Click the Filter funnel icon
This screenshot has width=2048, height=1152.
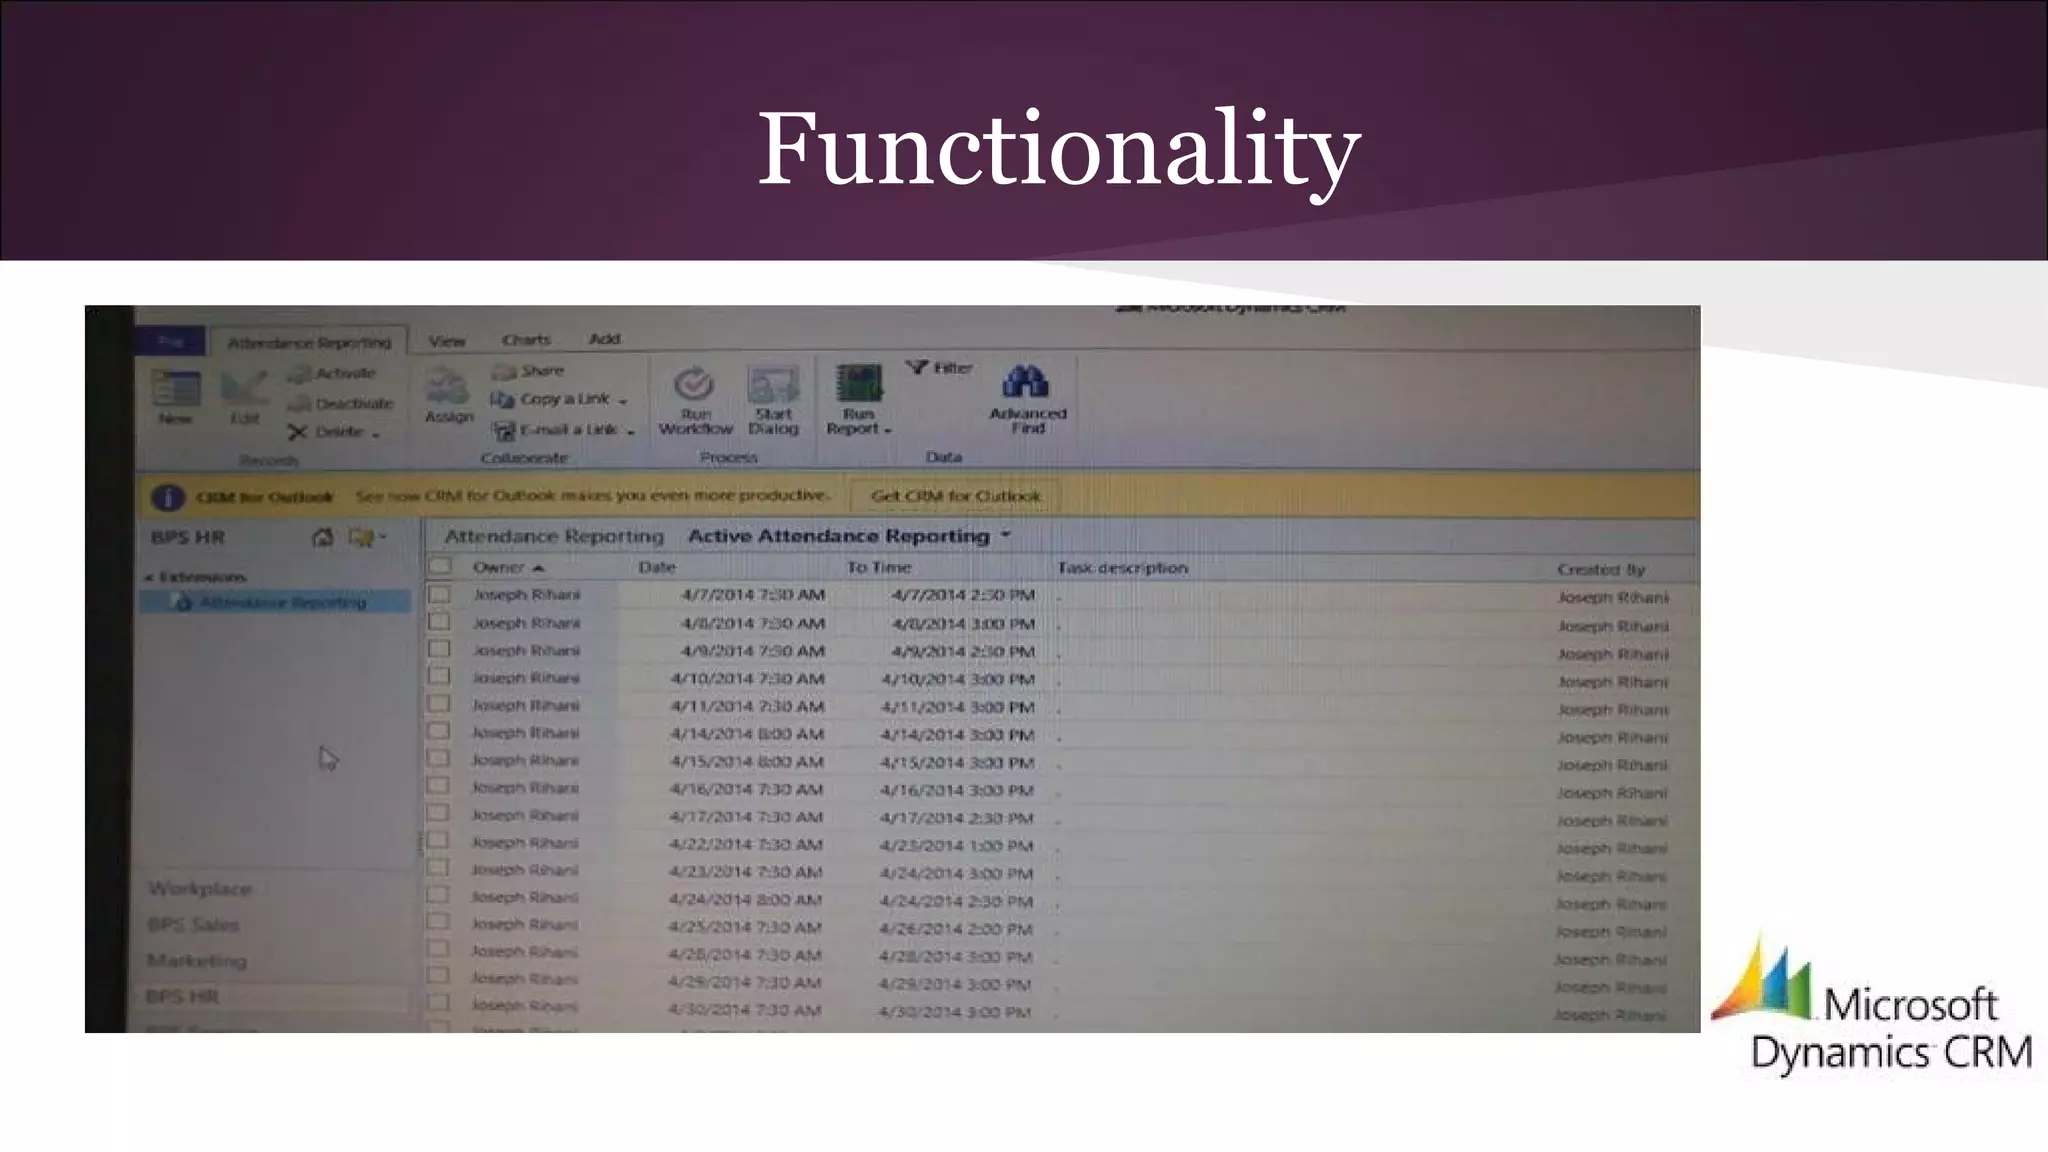(x=917, y=368)
